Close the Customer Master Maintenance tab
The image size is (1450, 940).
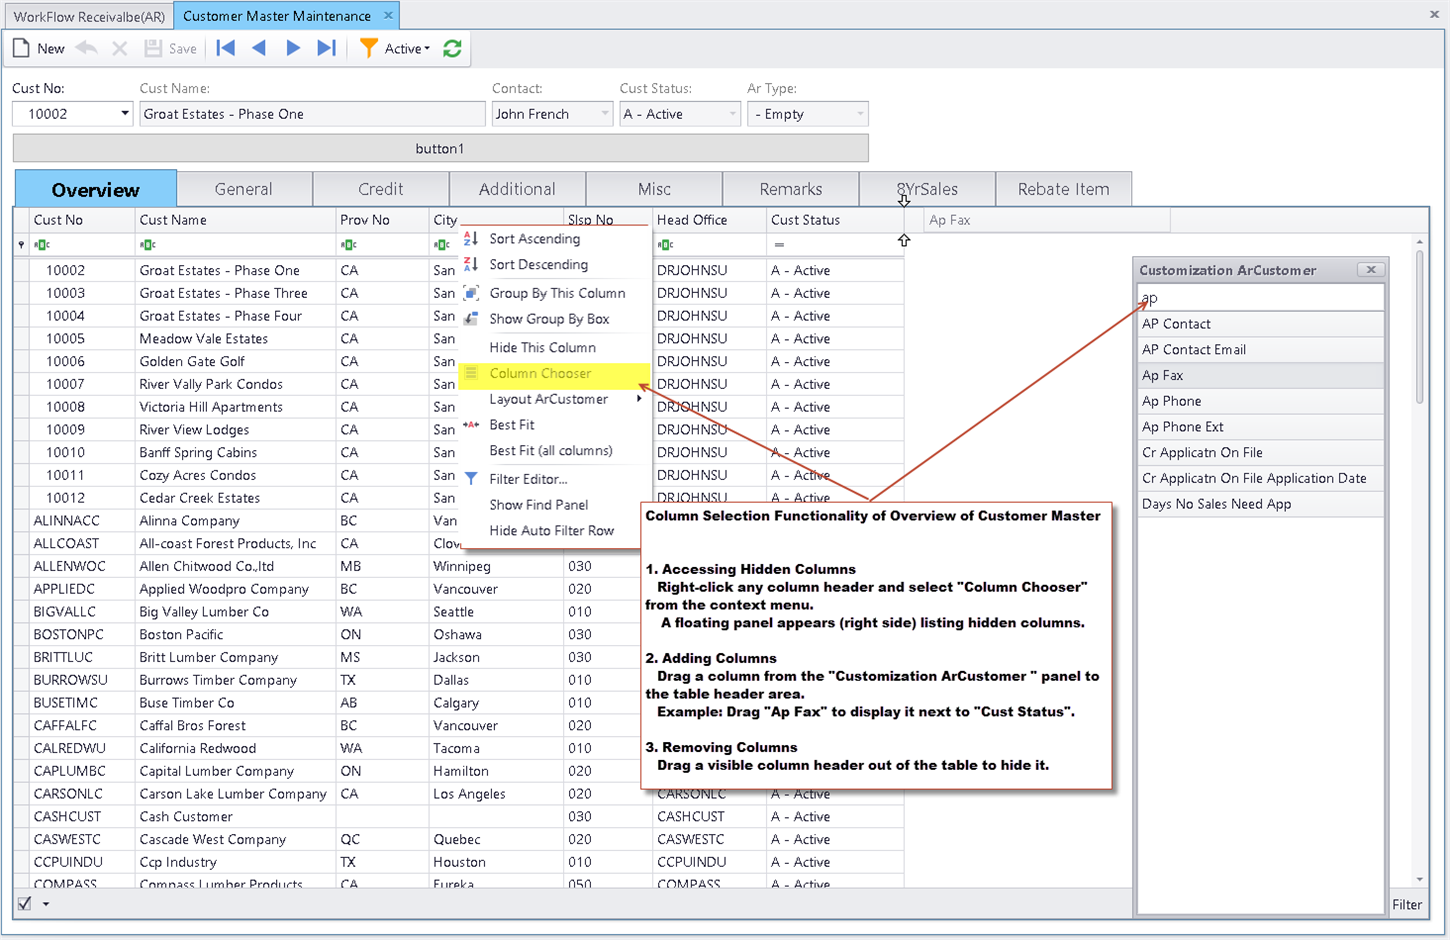(x=388, y=16)
